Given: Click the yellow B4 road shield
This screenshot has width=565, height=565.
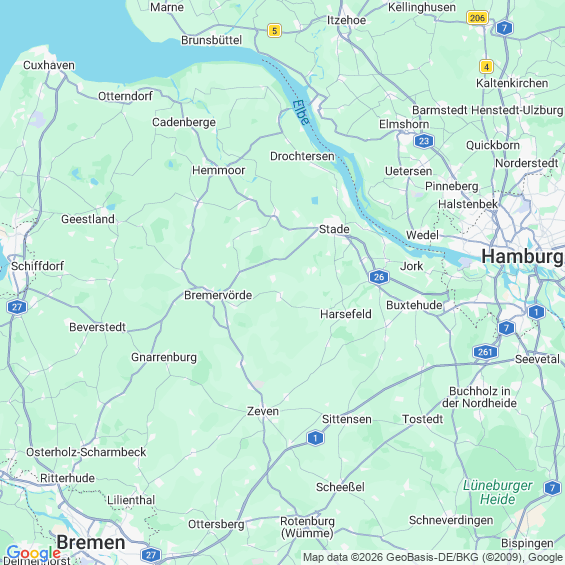Looking at the screenshot, I should 486,67.
